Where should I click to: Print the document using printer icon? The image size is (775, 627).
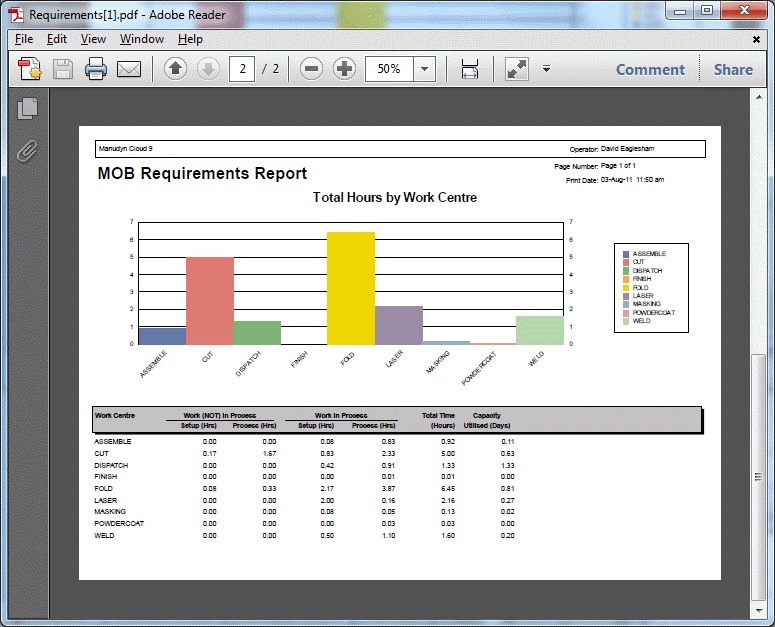pos(96,69)
